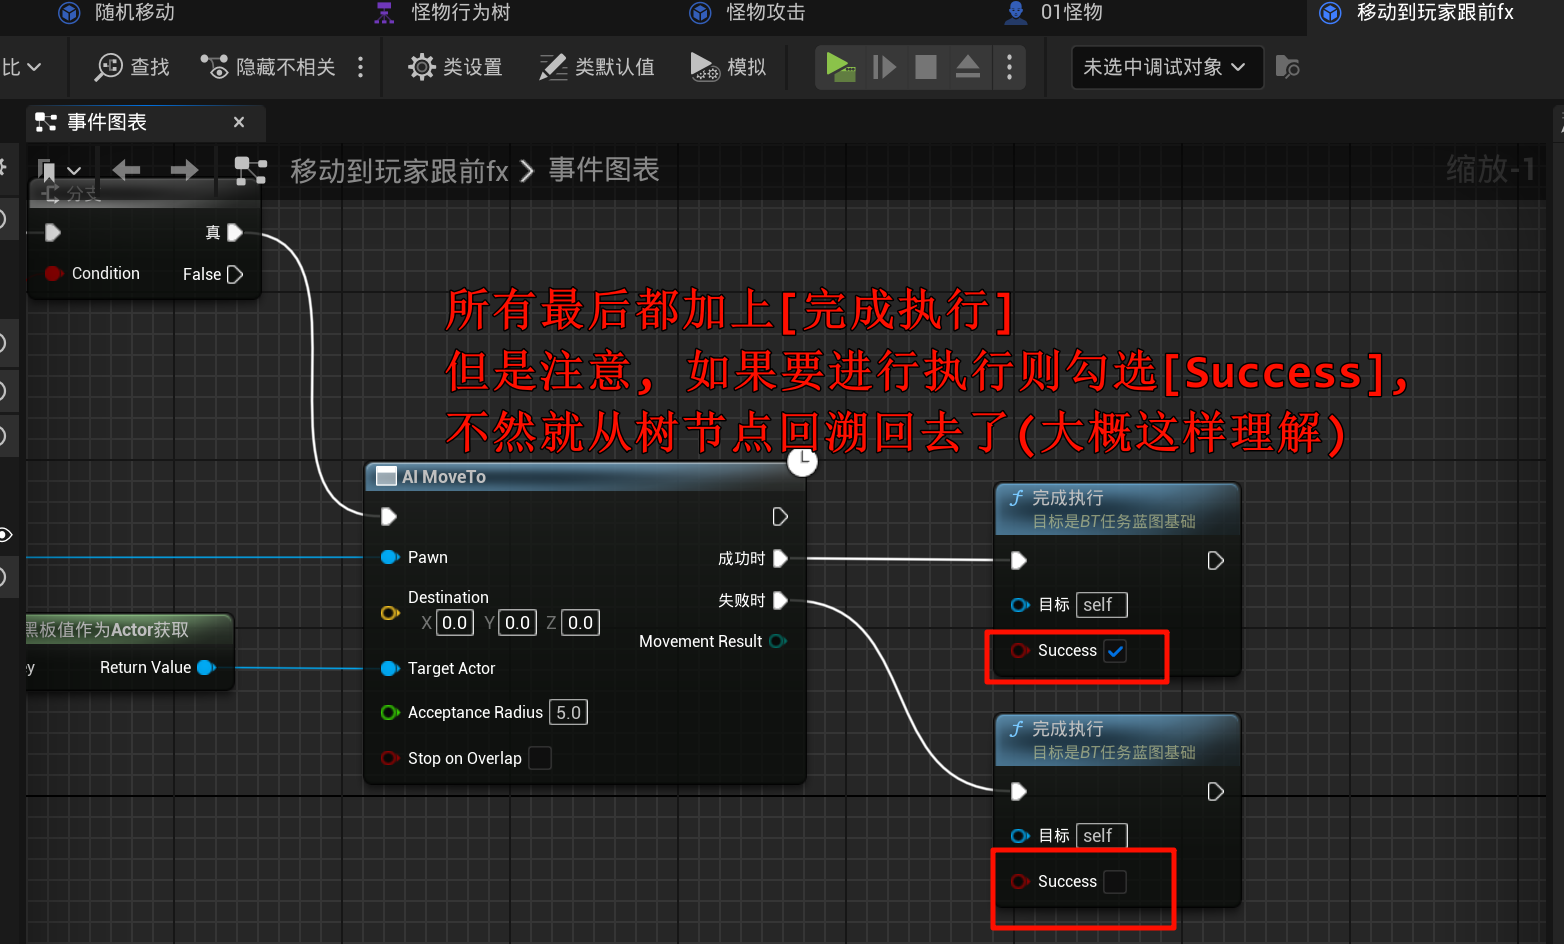Viewport: 1564px width, 944px height.
Task: Switch to the 怪物攻击 tab
Action: 765,12
